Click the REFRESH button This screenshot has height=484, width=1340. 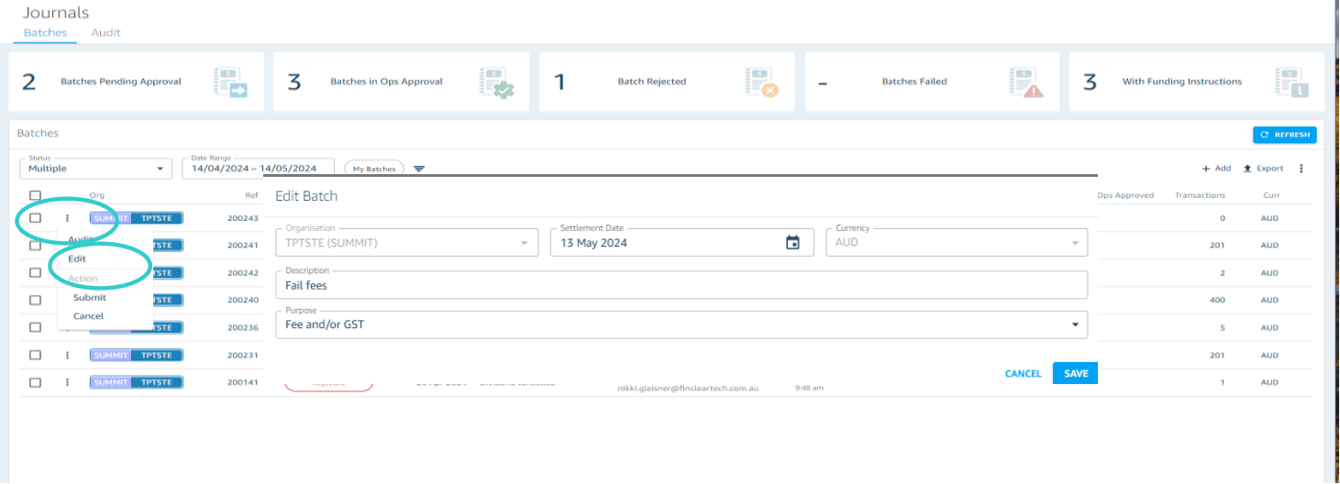[x=1285, y=135]
